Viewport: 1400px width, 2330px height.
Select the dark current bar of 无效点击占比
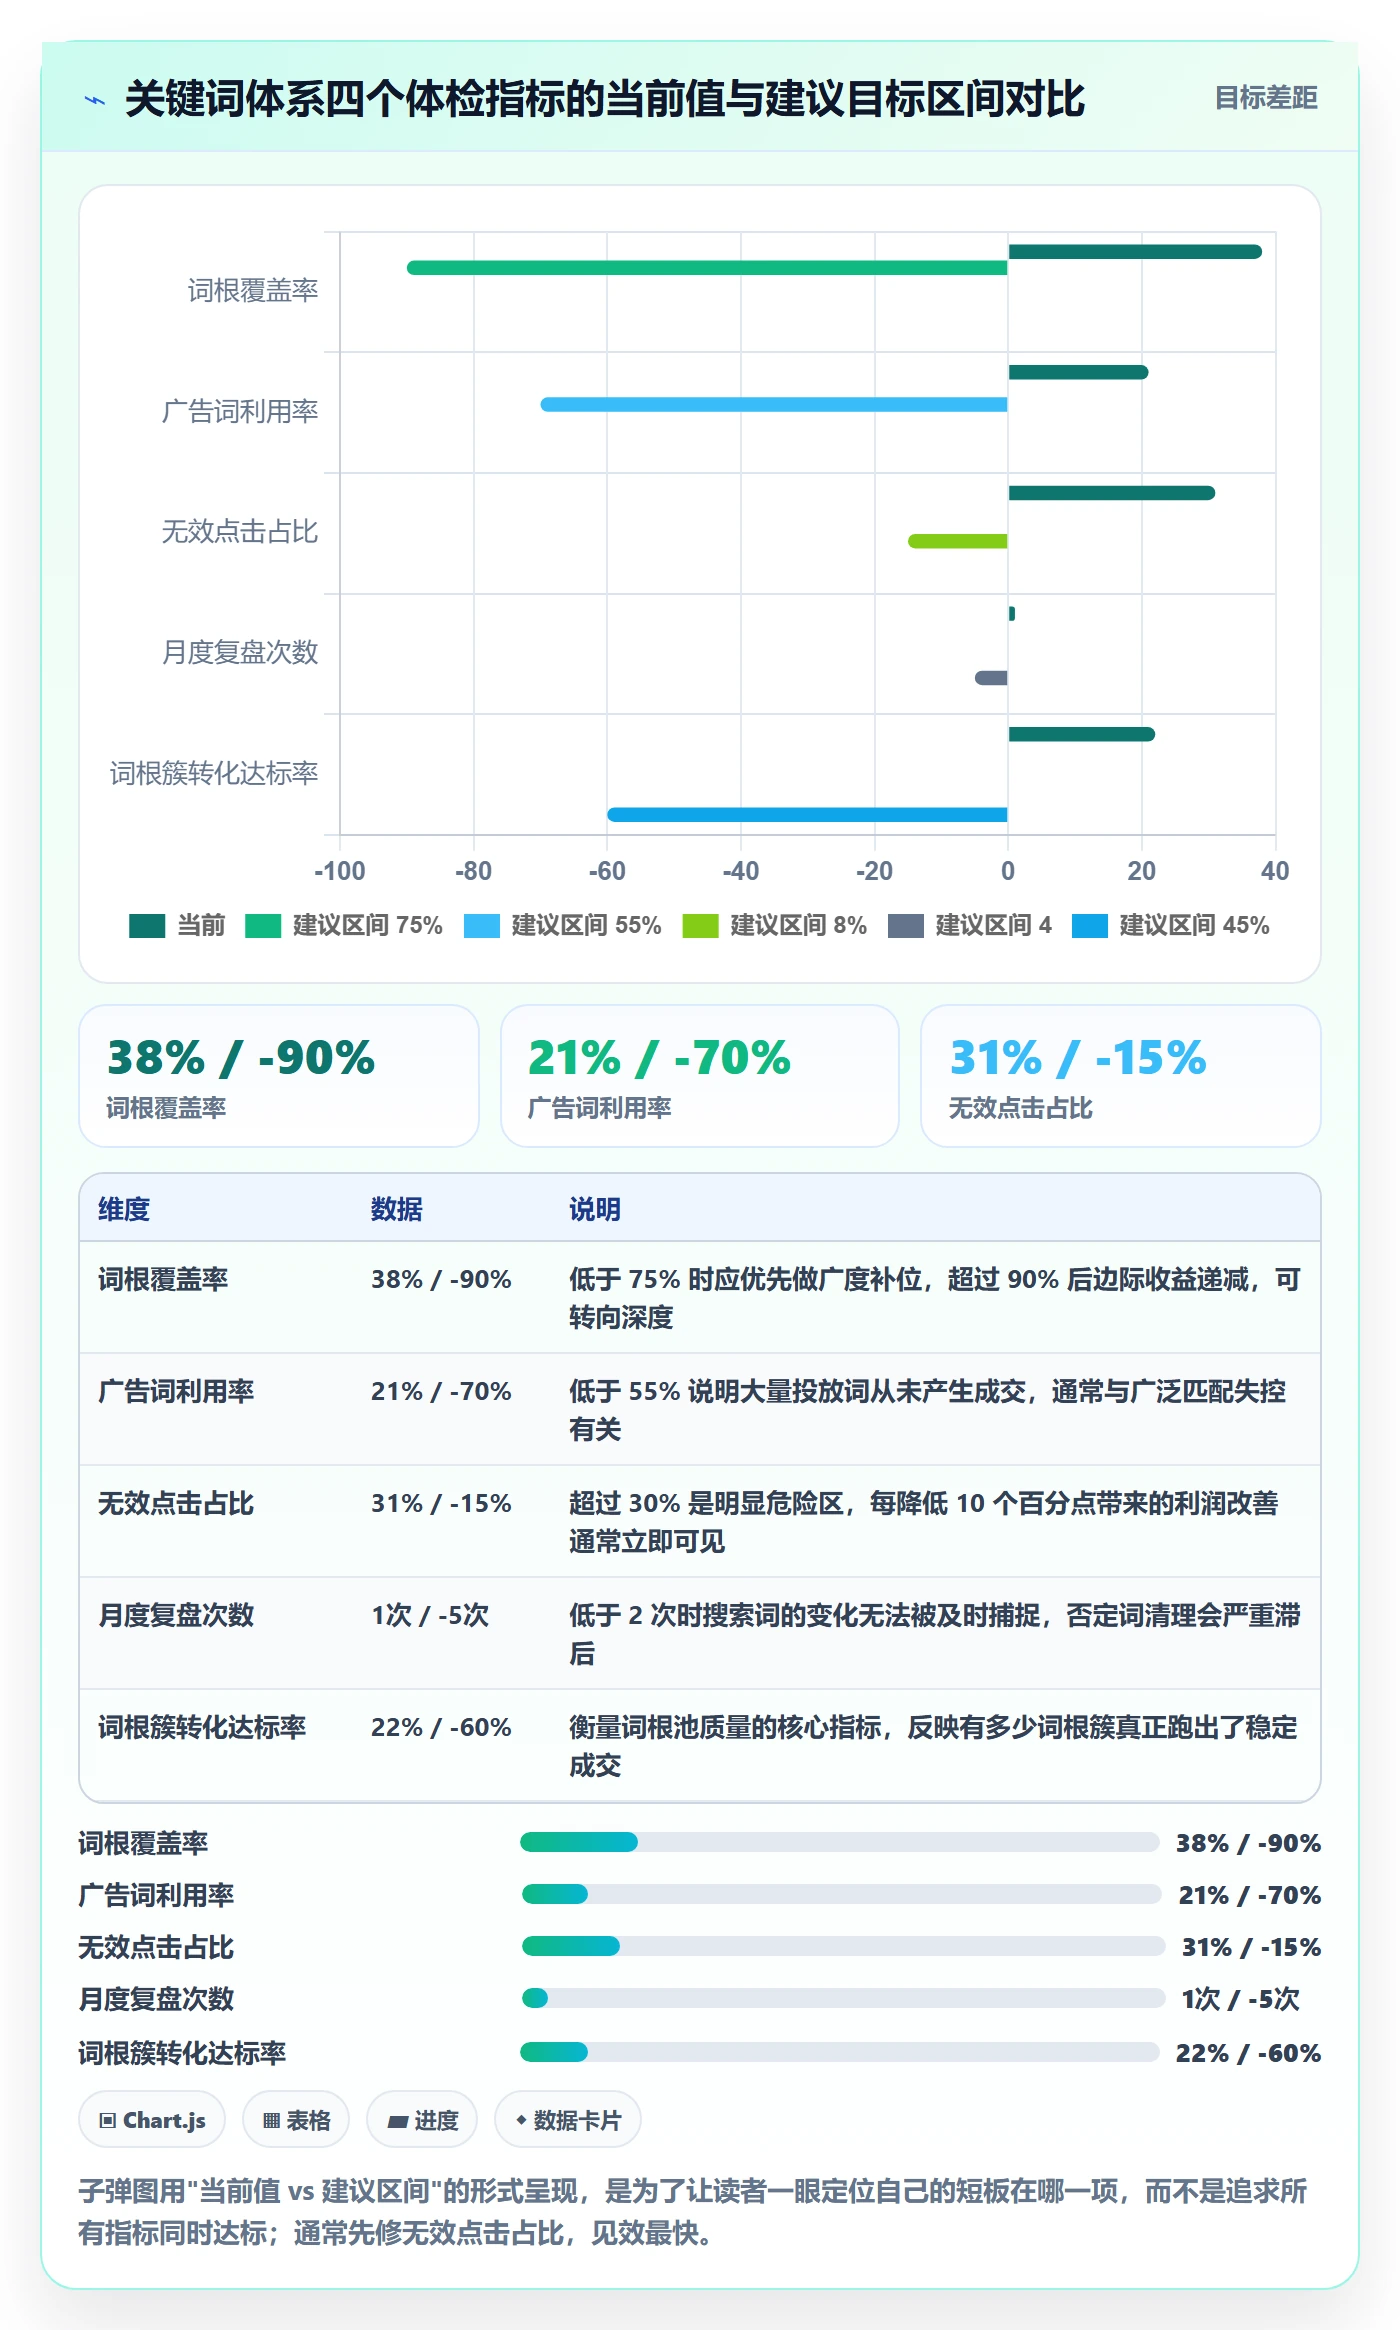click(1111, 493)
